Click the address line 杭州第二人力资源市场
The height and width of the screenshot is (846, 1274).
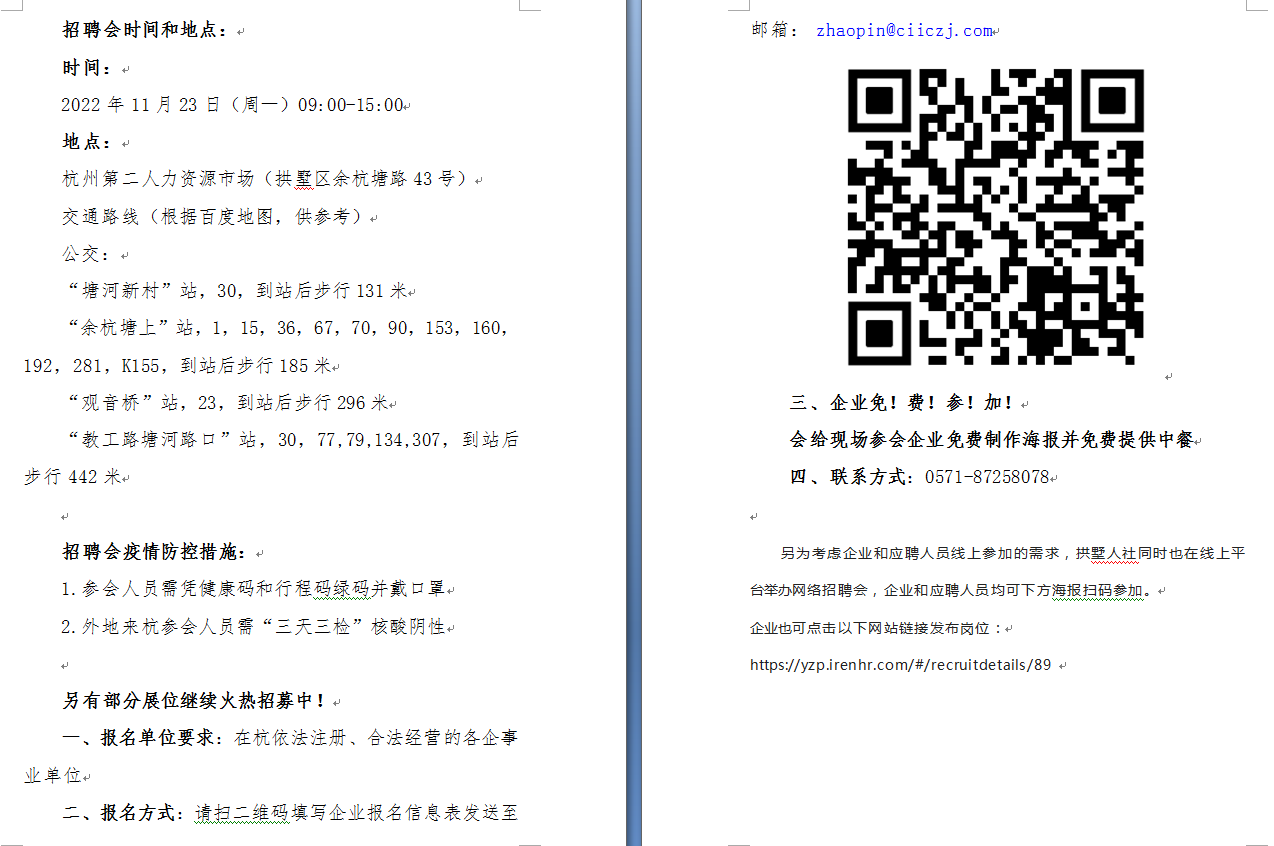click(x=266, y=179)
